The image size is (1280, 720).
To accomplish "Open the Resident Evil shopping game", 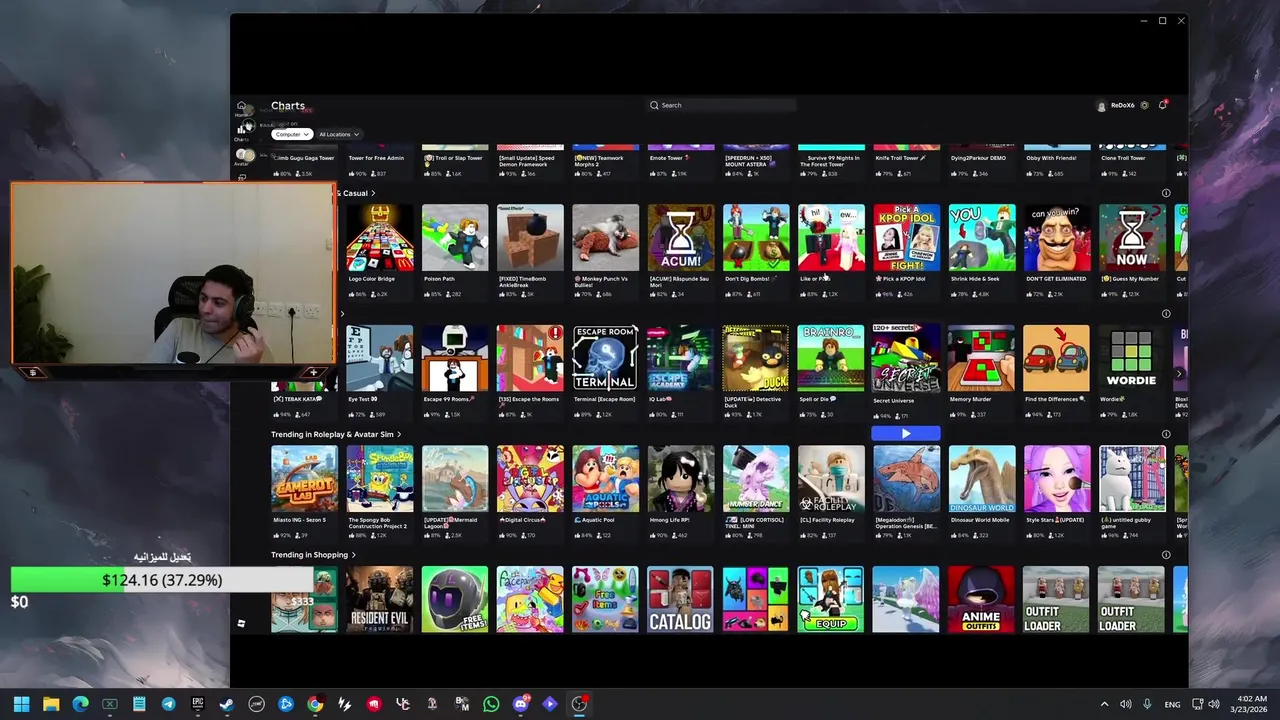I will pyautogui.click(x=380, y=600).
